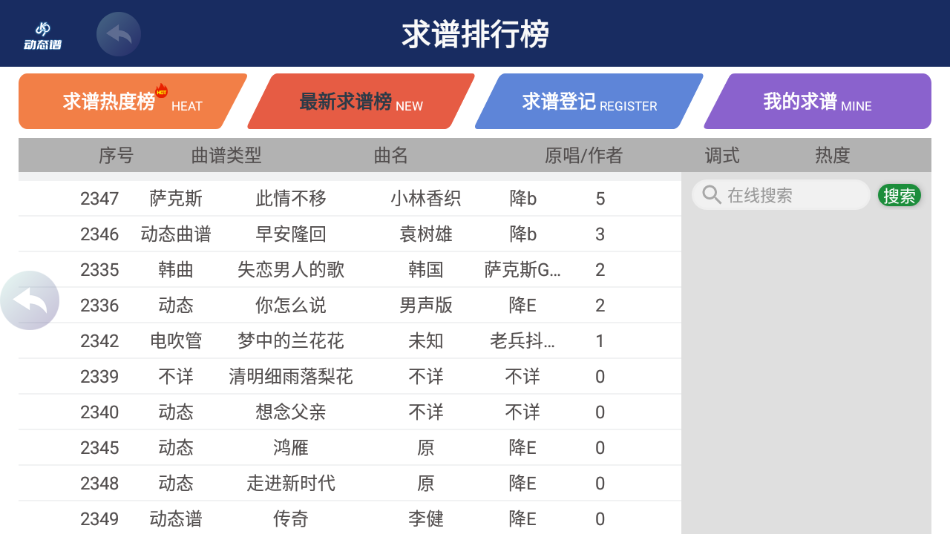Click the row 想念父亲
This screenshot has width=950, height=534.
pos(291,412)
